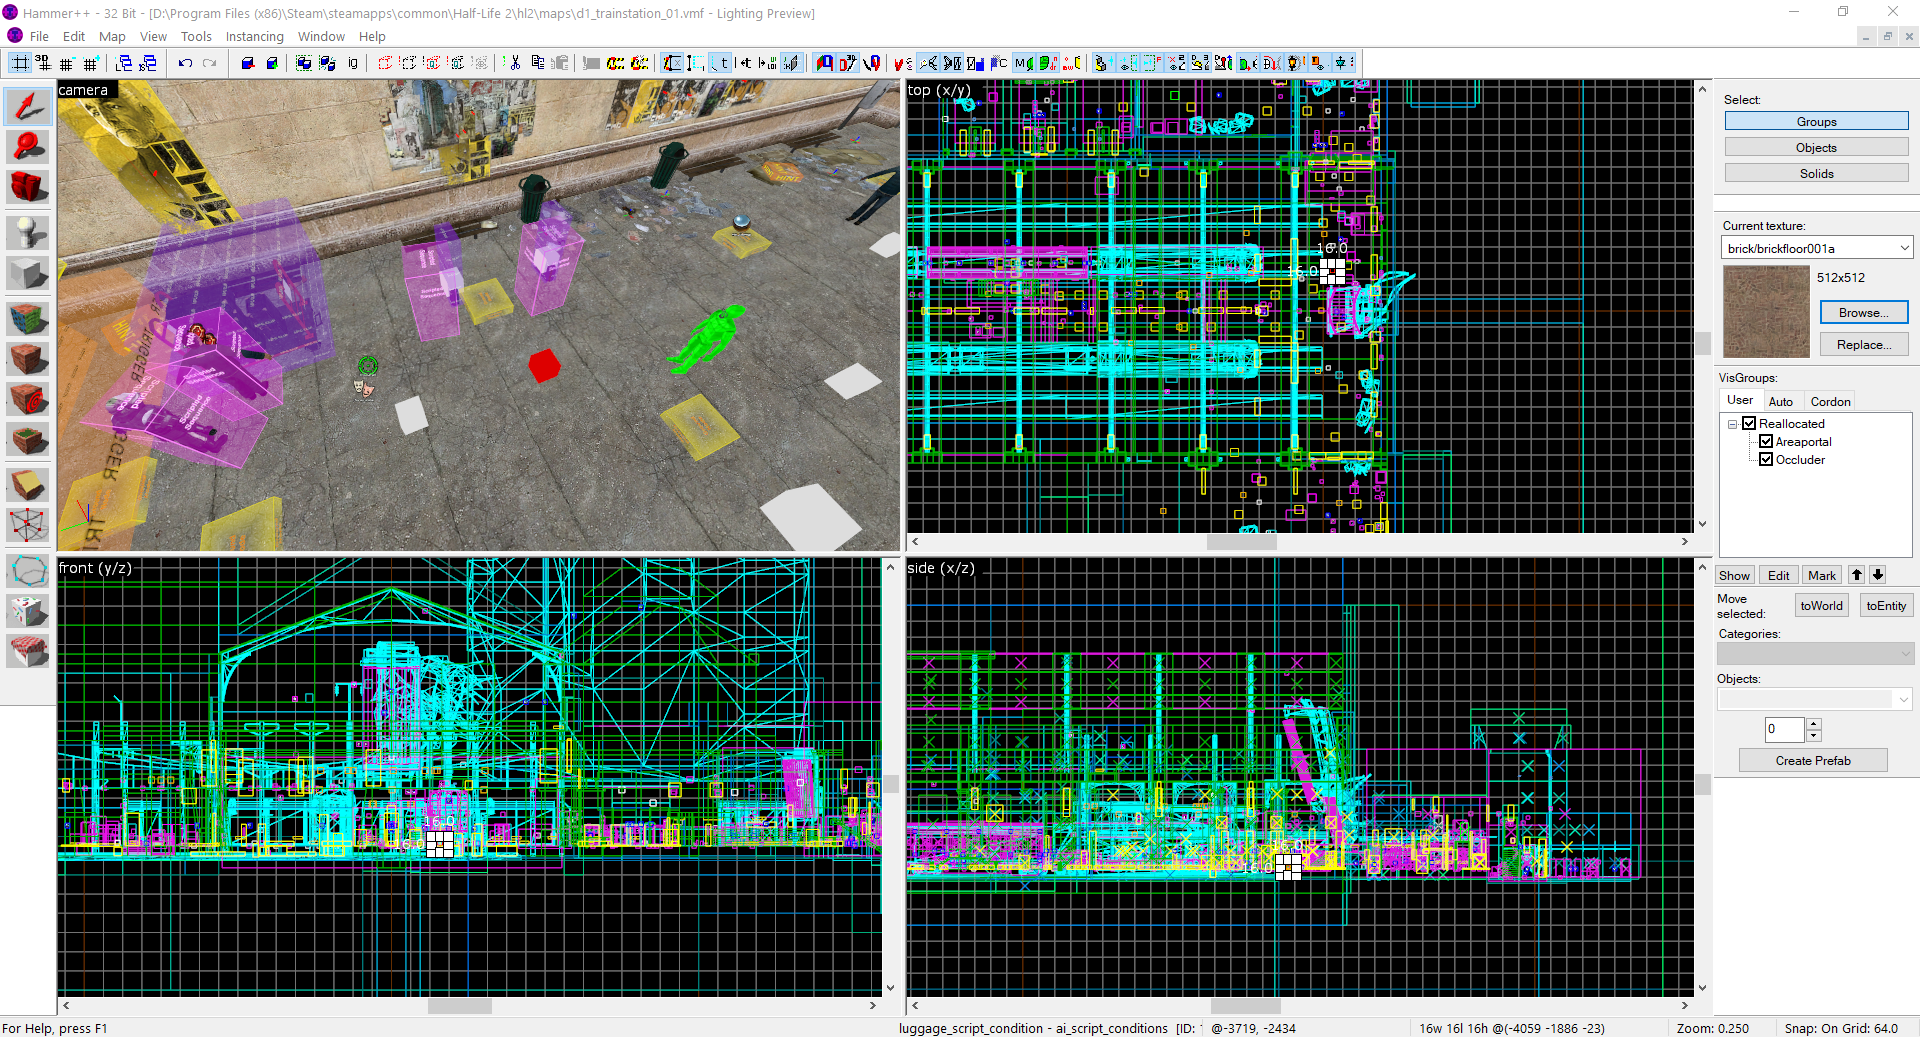Viewport: 1920px width, 1037px height.
Task: Collapse the Reallocated visgroup tree node
Action: coord(1732,424)
